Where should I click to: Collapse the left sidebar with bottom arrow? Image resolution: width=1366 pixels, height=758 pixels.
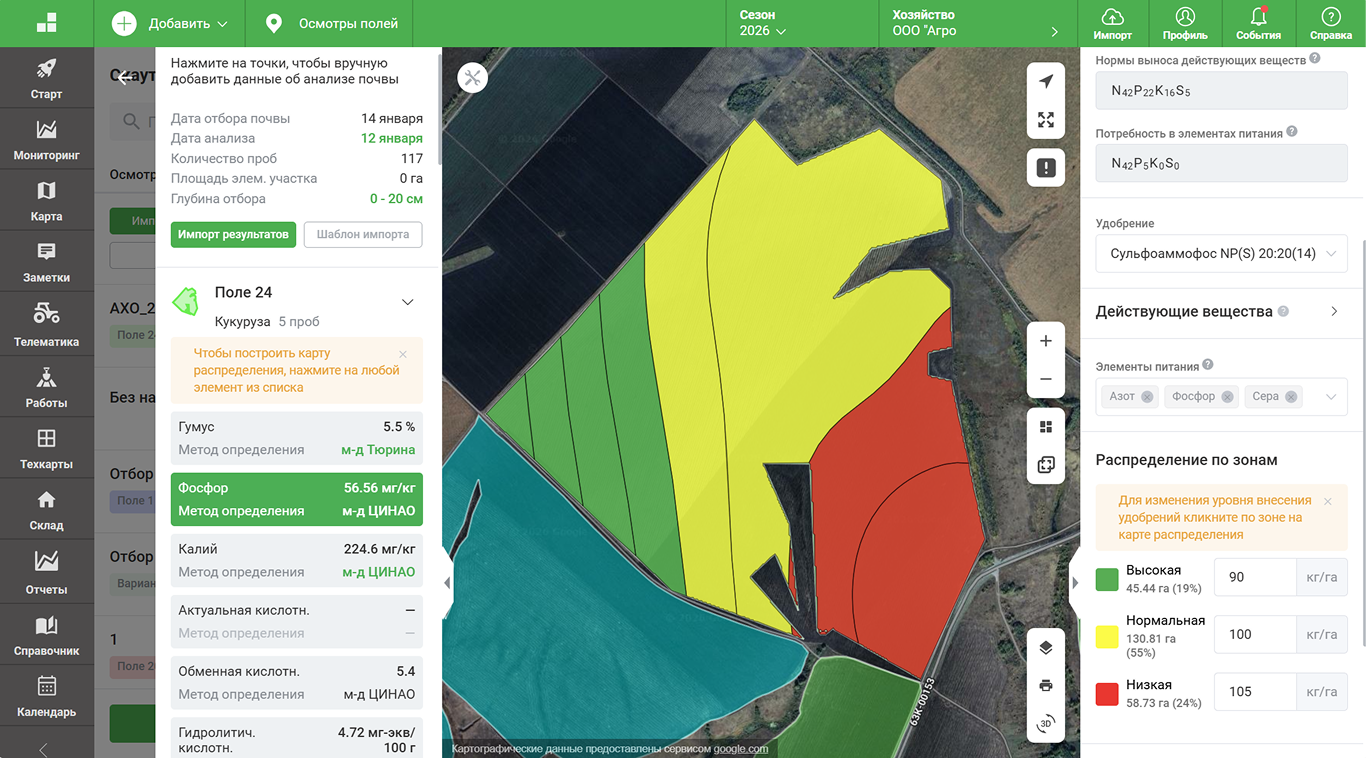[43, 749]
